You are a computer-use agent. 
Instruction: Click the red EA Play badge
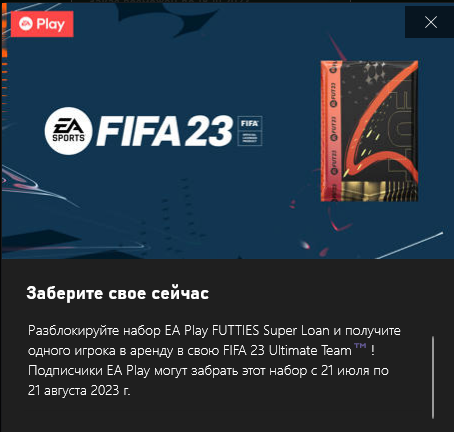42,24
